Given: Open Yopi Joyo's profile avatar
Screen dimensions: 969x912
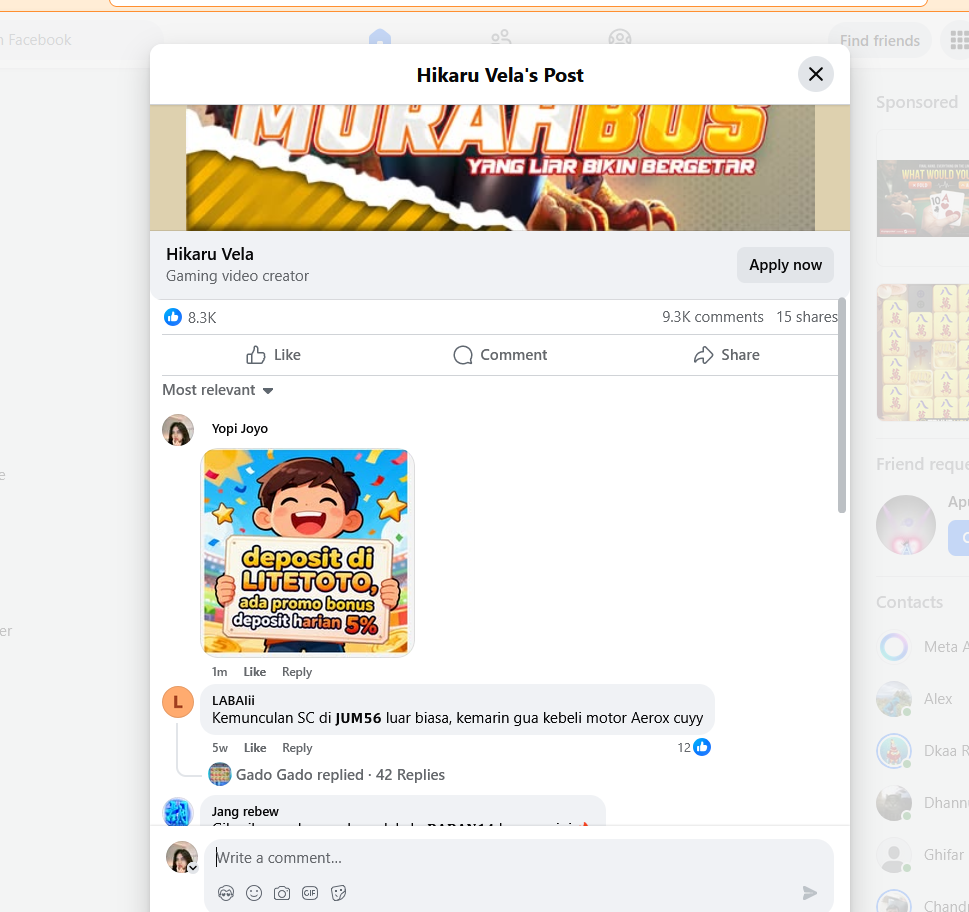Looking at the screenshot, I should [178, 430].
